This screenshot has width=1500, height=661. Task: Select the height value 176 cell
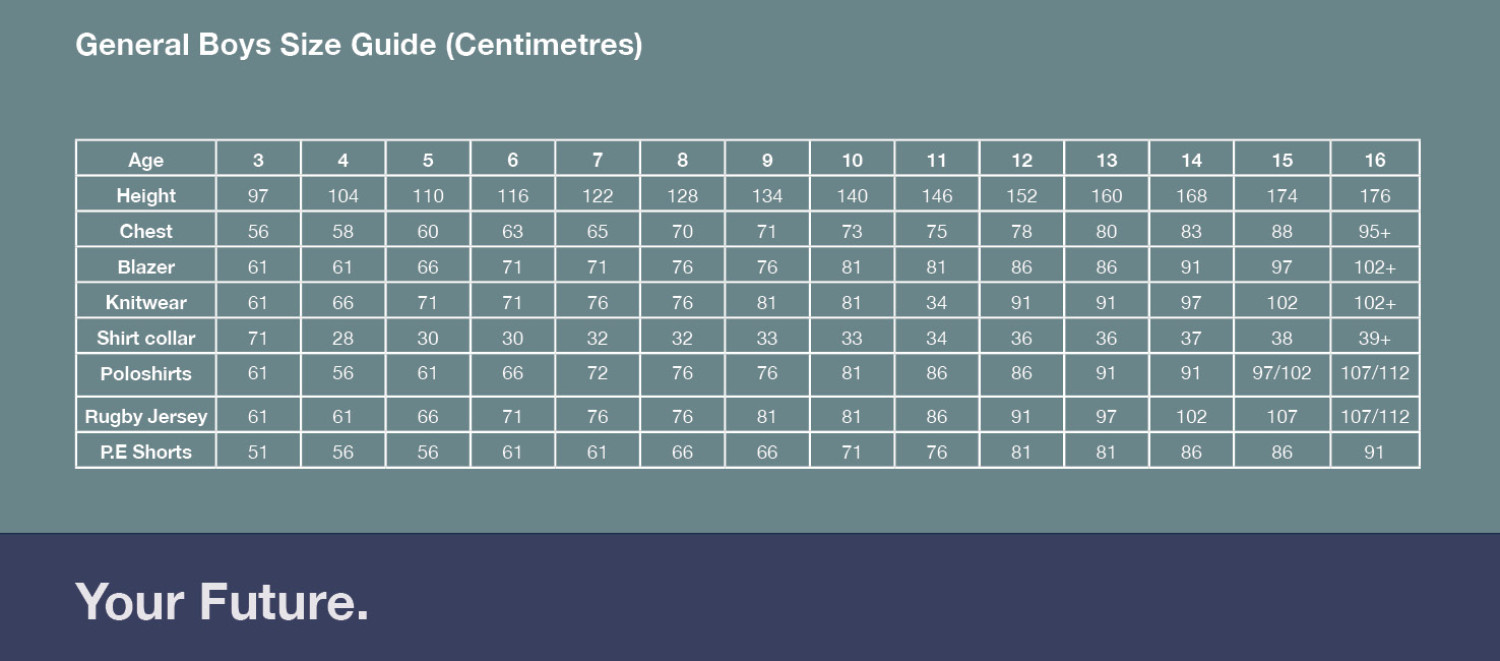tap(1375, 195)
